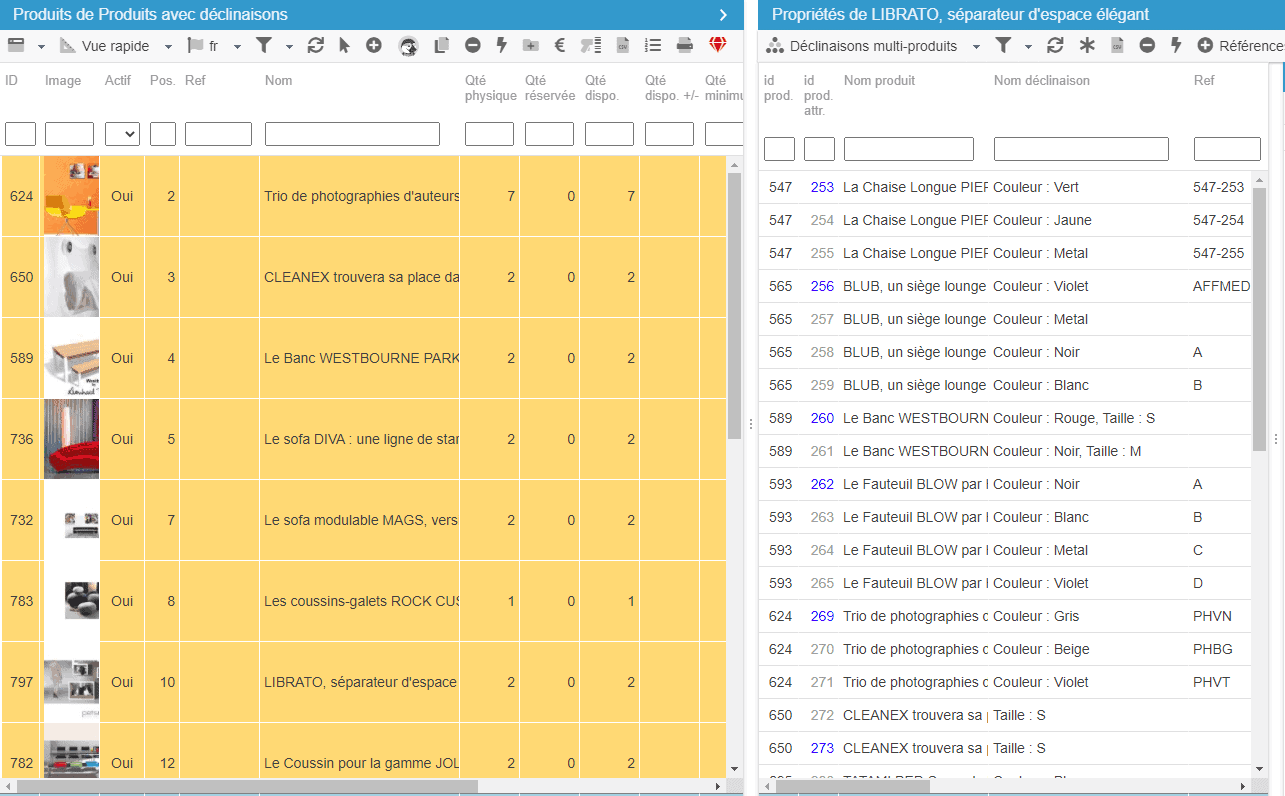Select the LIBRATO séparateur d'espace product row
Screen dimensions: 1285x796
coord(360,682)
